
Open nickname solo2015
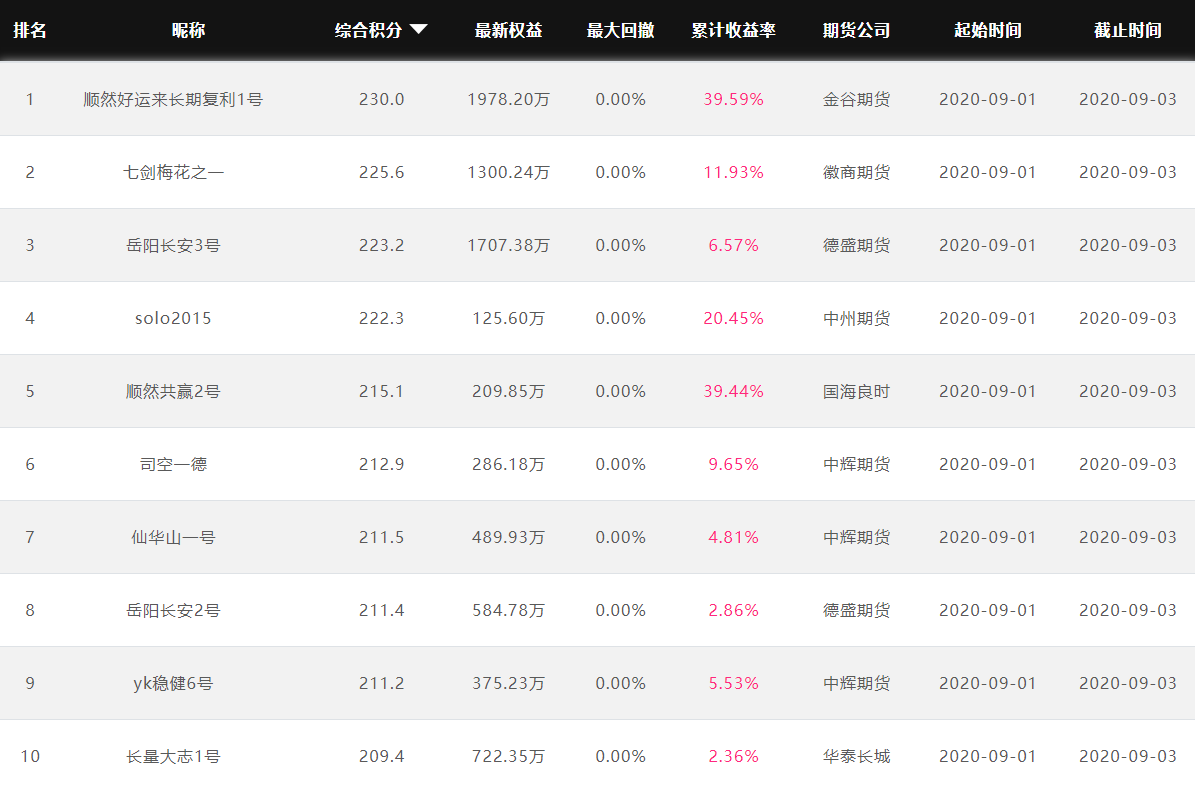[x=173, y=319]
